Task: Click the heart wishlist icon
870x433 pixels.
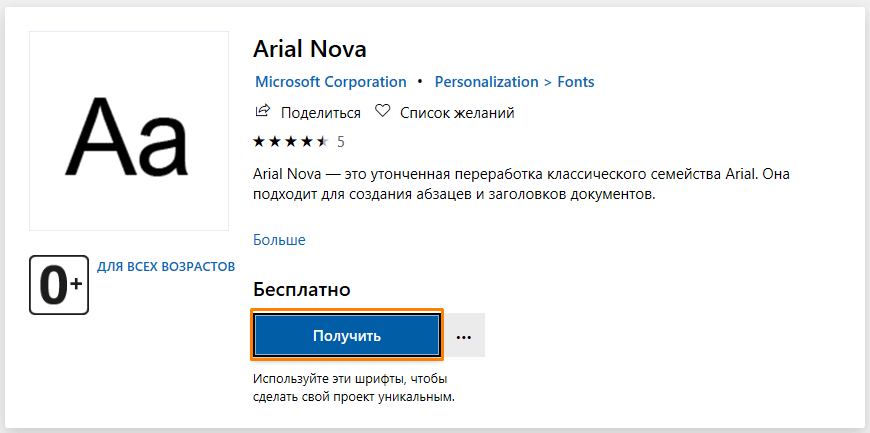Action: (382, 112)
